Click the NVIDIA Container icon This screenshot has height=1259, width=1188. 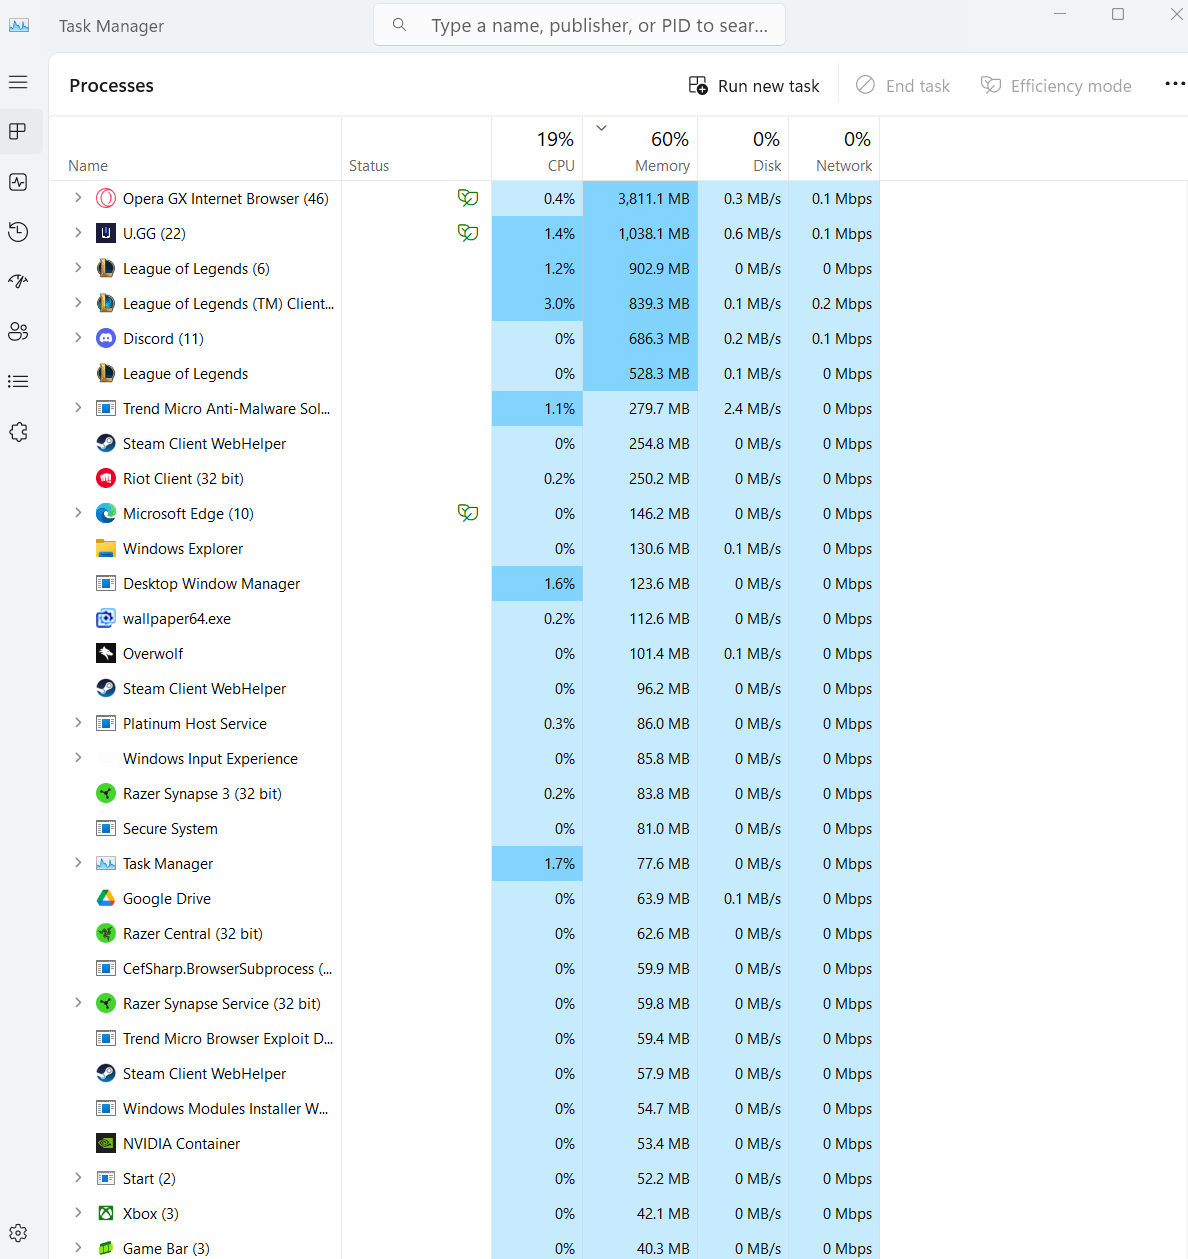click(106, 1143)
